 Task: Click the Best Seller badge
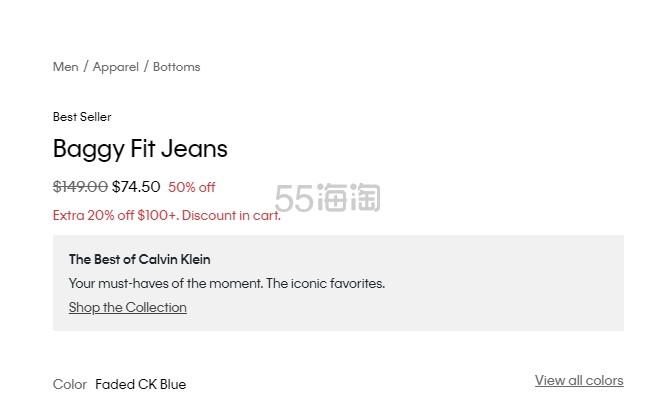[82, 117]
